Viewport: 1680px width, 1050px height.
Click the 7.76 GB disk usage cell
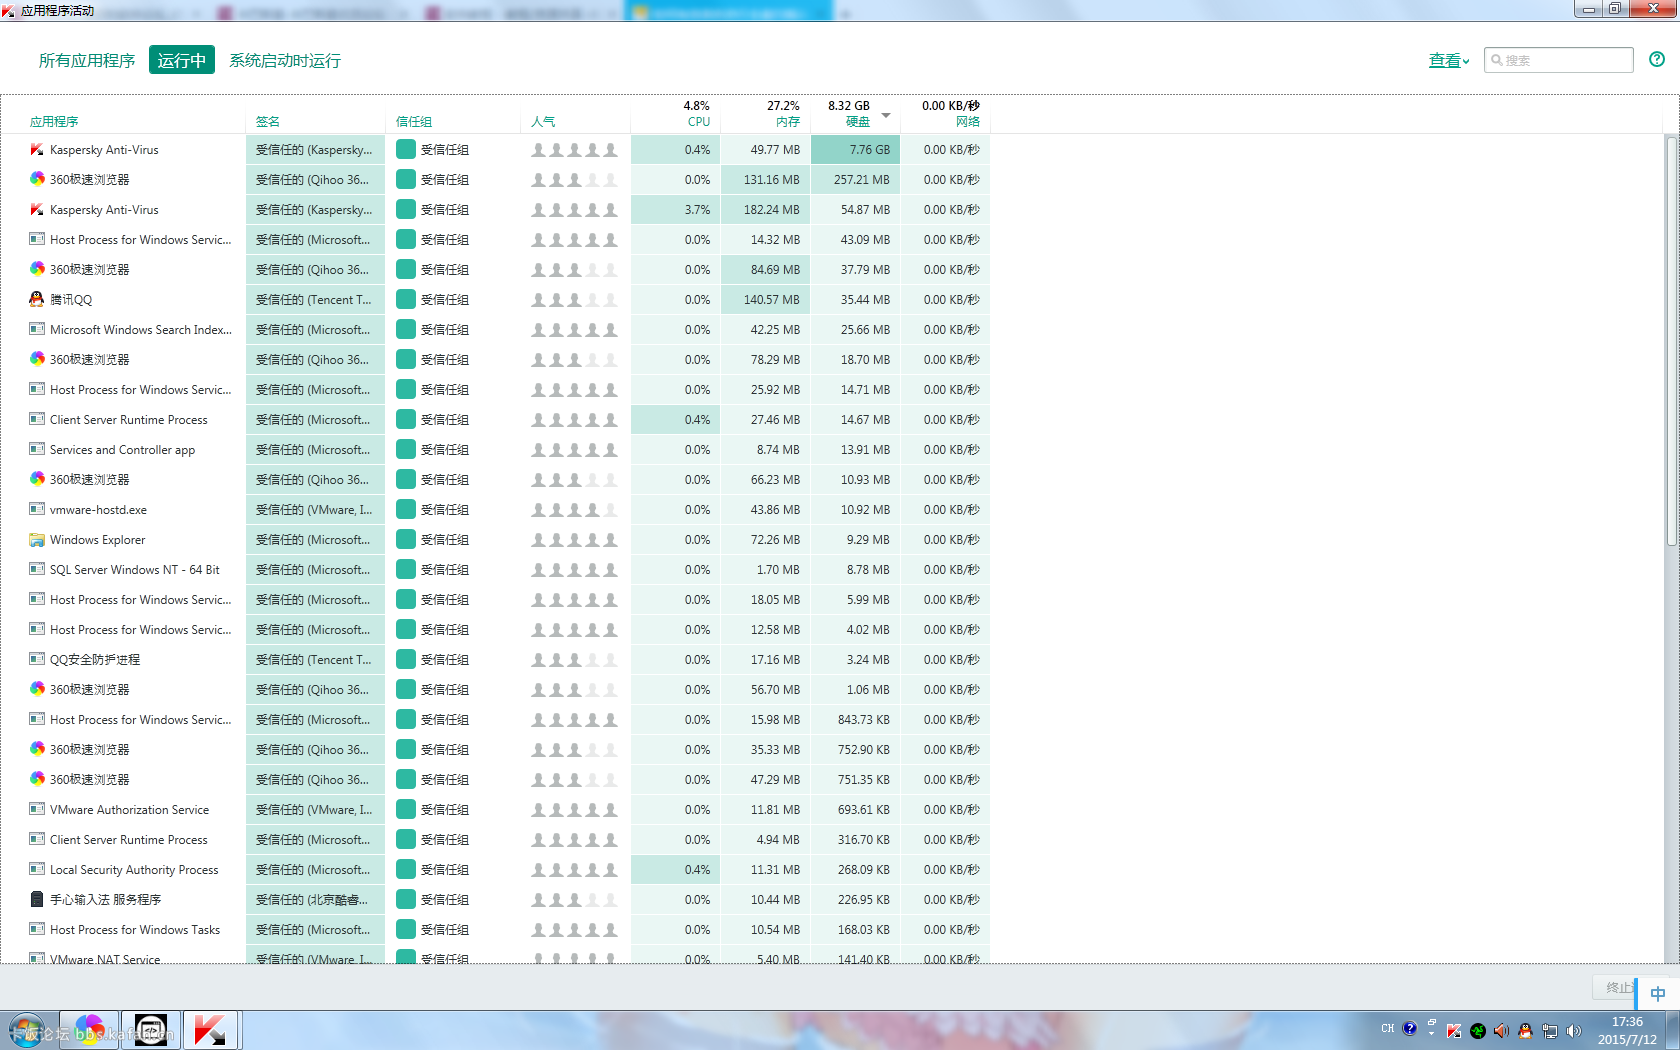[x=856, y=149]
